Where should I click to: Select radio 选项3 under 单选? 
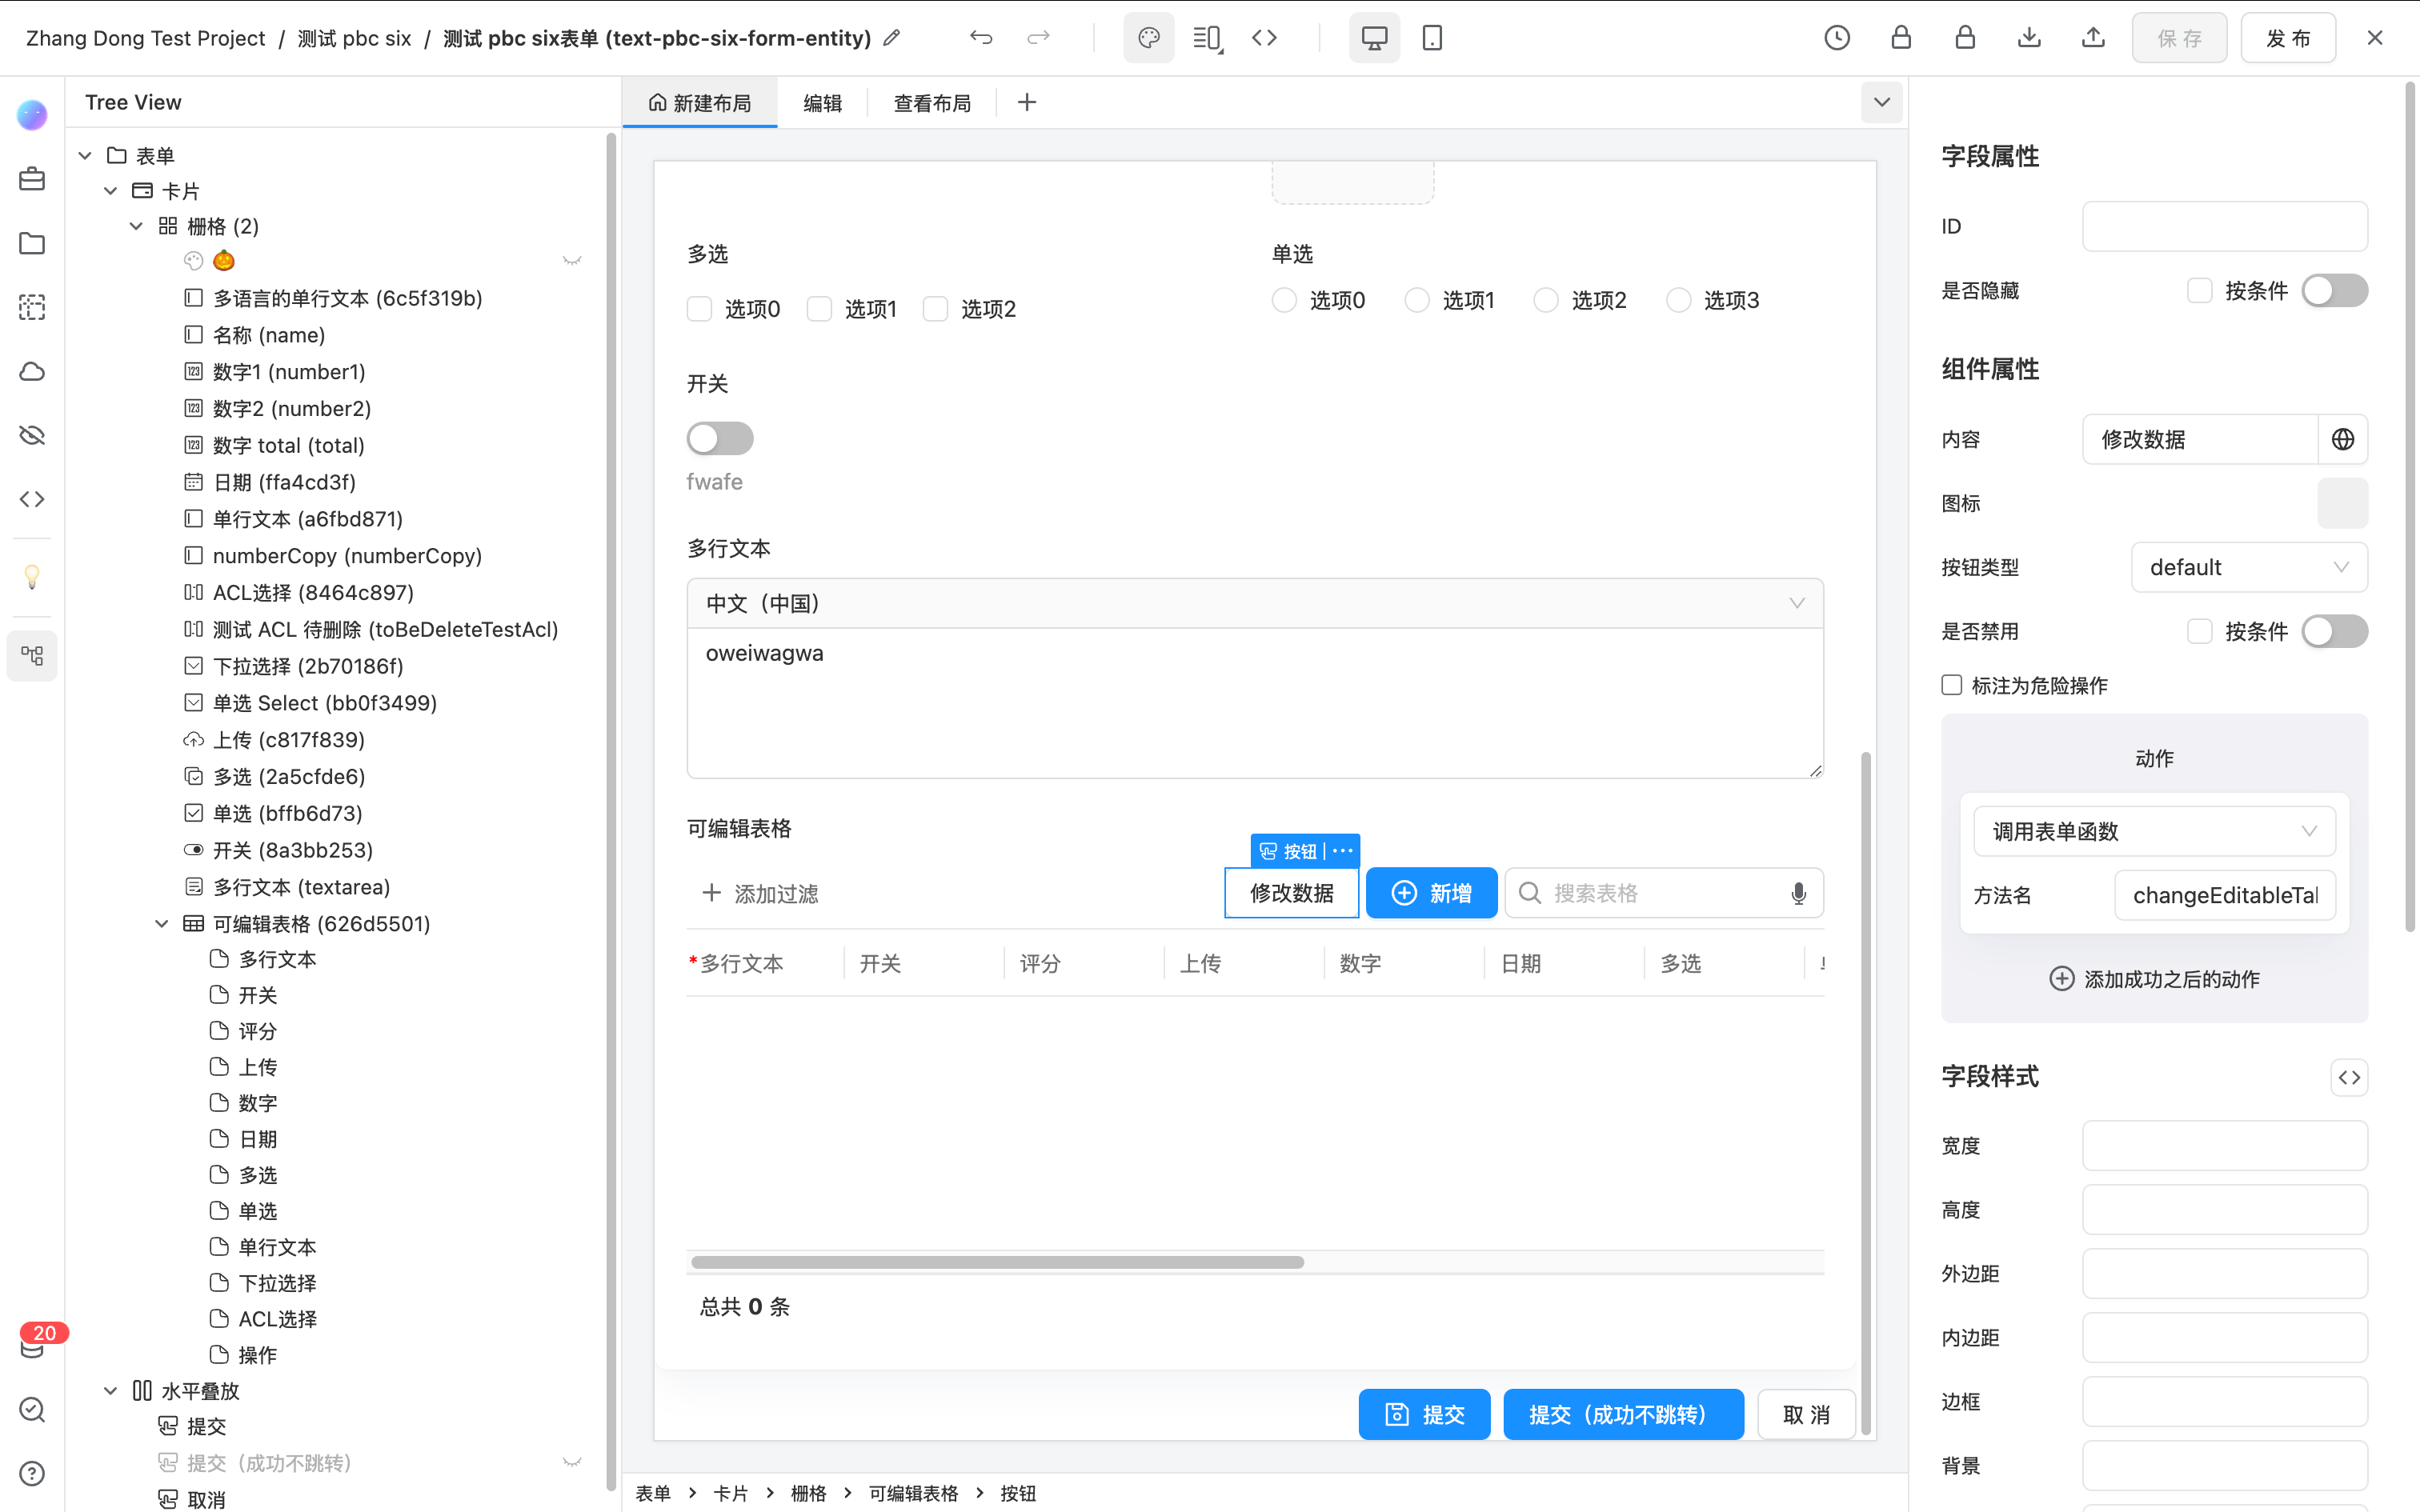[1679, 300]
